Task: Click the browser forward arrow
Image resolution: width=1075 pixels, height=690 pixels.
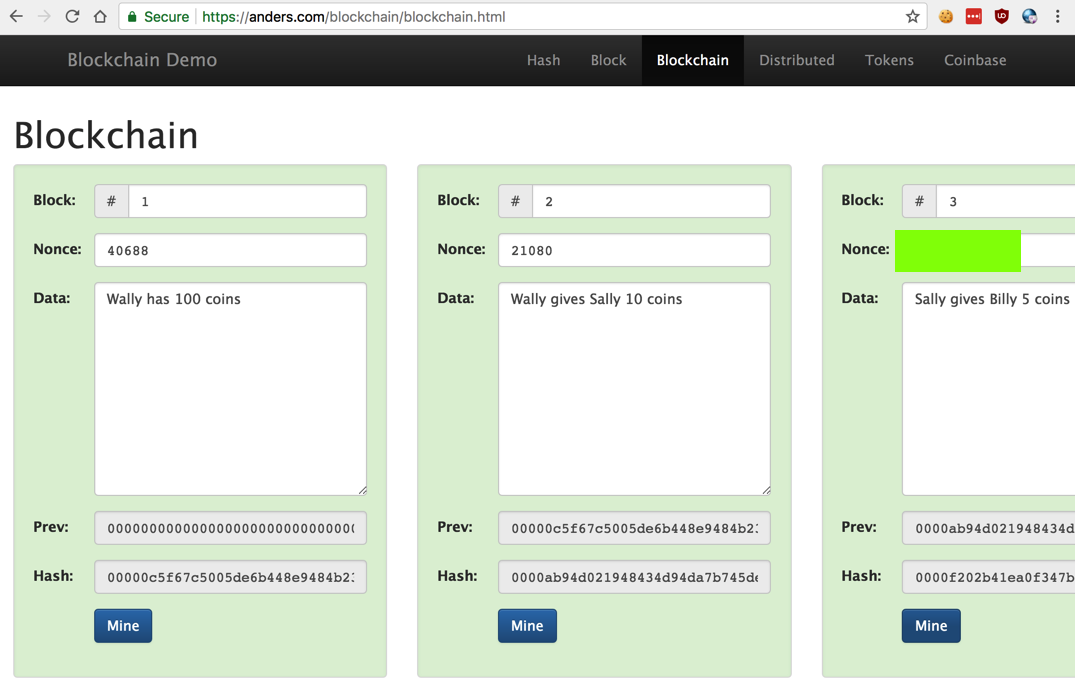Action: click(44, 16)
